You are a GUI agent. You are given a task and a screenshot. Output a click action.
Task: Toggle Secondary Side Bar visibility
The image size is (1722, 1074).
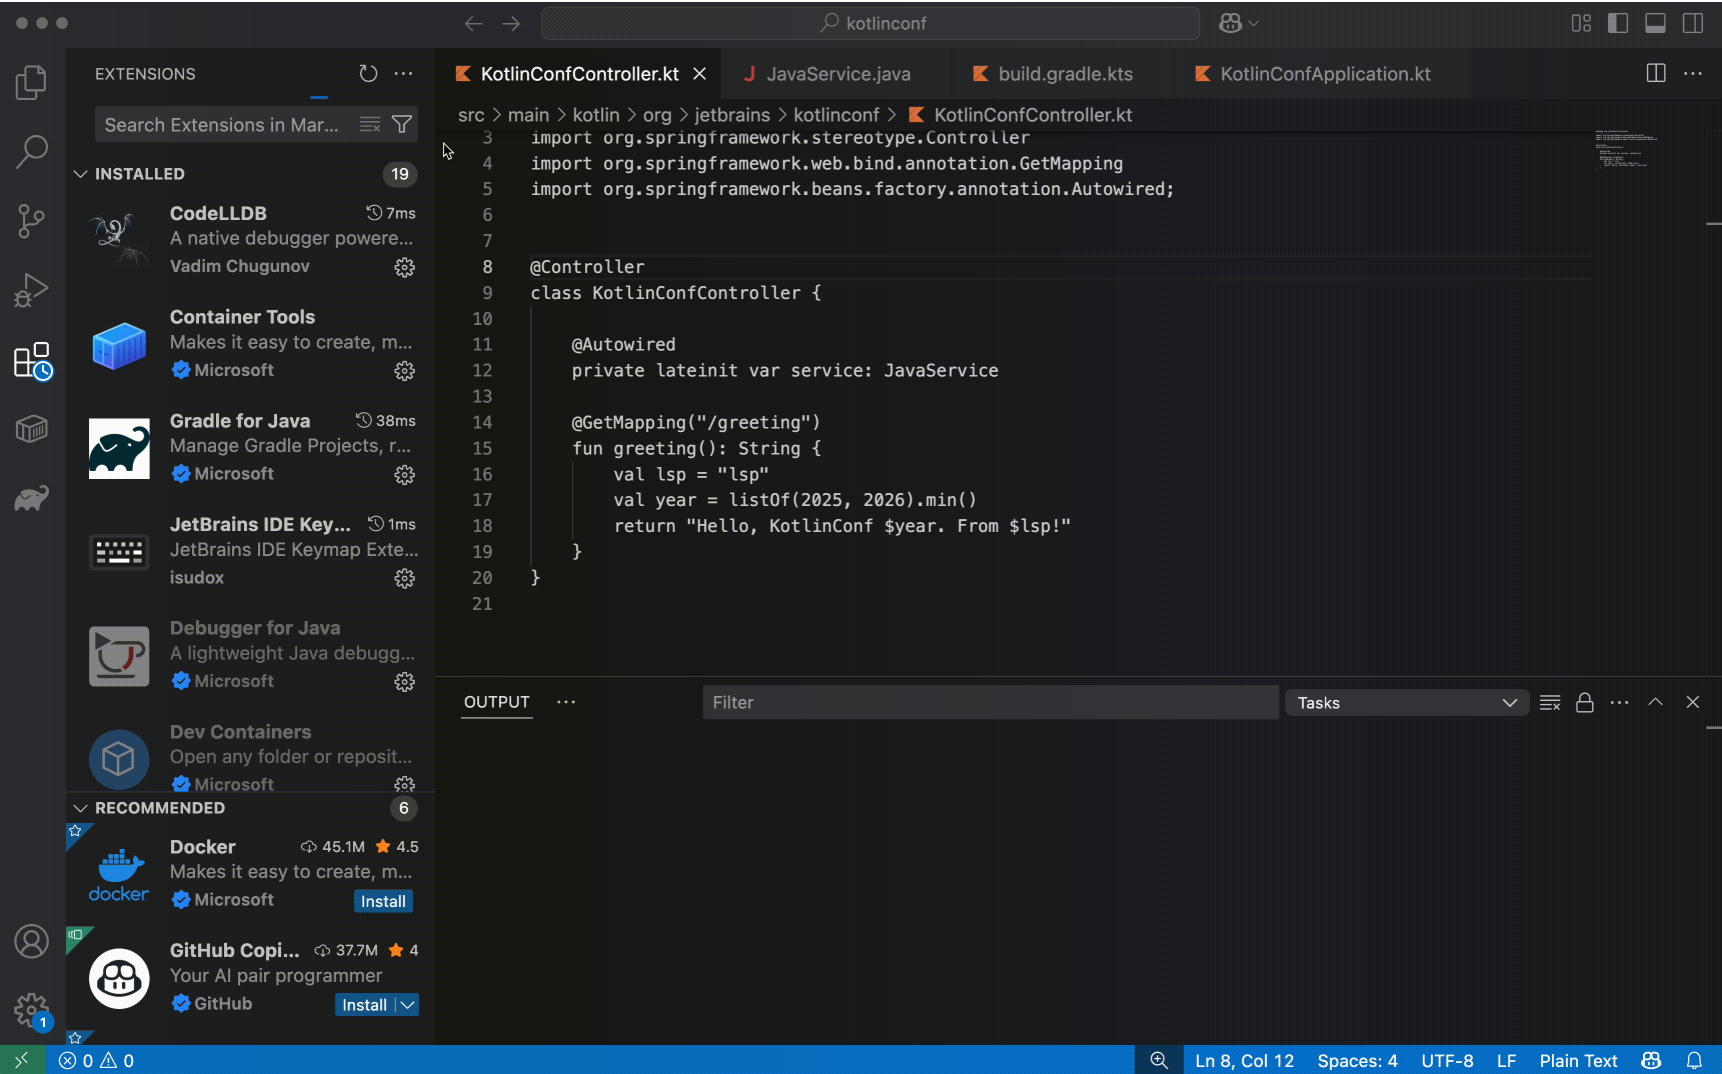1693,23
